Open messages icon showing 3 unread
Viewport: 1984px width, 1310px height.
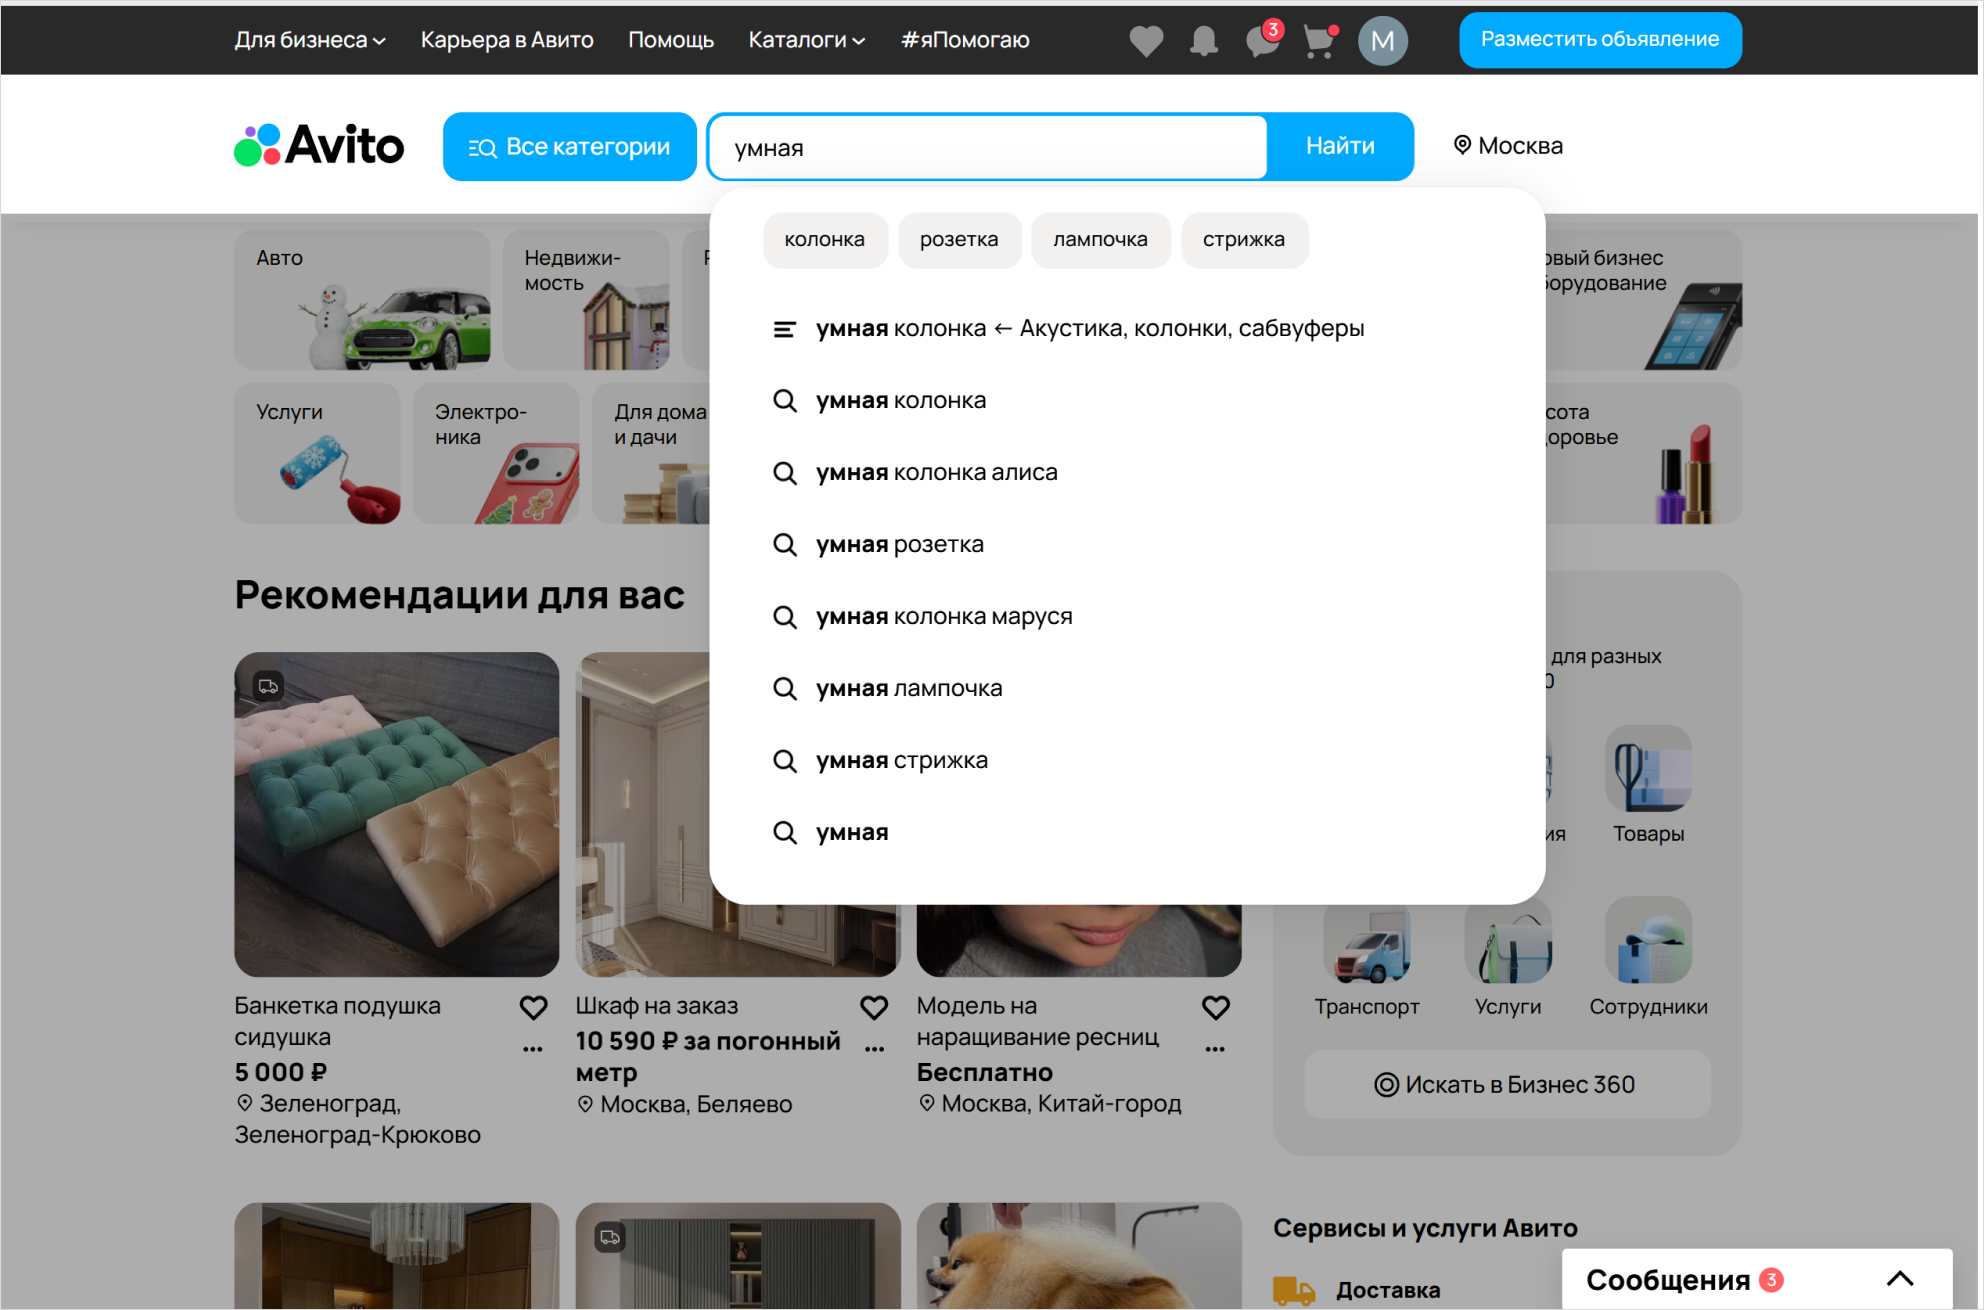[x=1261, y=41]
